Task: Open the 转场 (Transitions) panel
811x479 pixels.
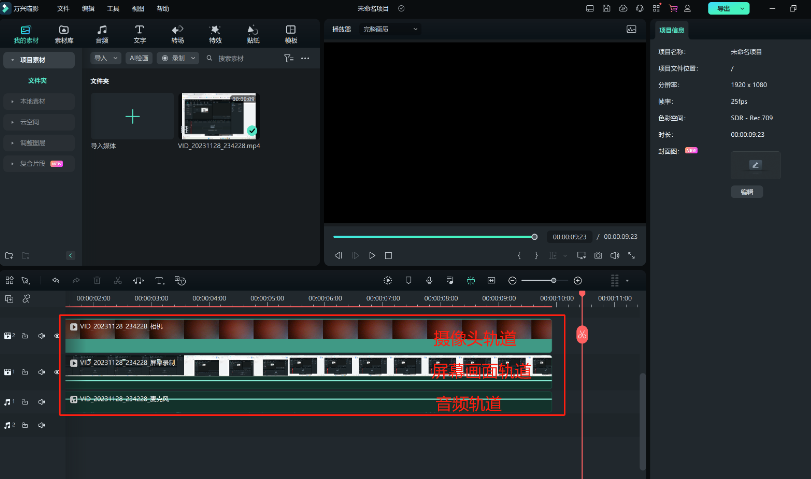Action: coord(177,34)
